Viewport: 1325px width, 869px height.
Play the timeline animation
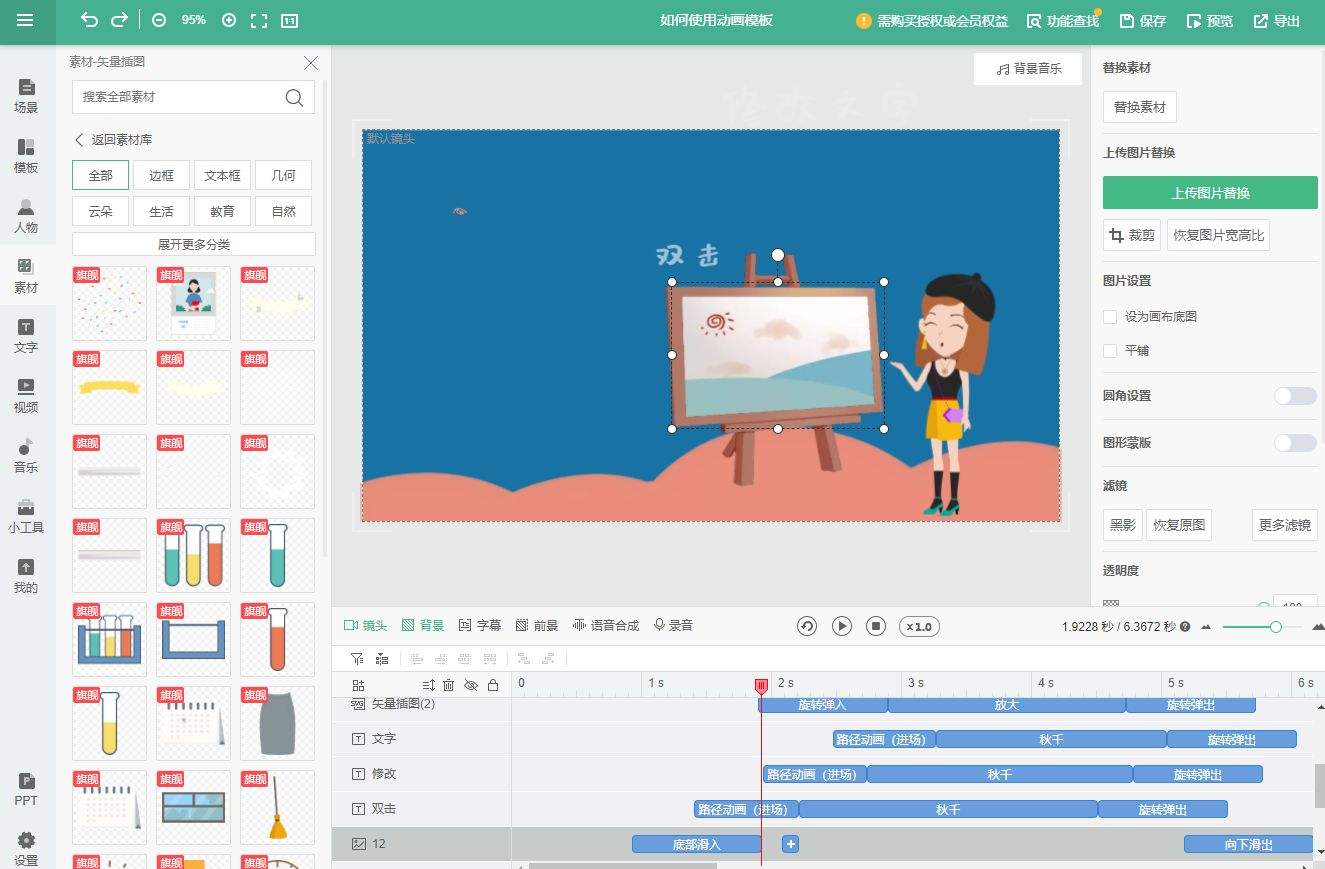point(842,626)
